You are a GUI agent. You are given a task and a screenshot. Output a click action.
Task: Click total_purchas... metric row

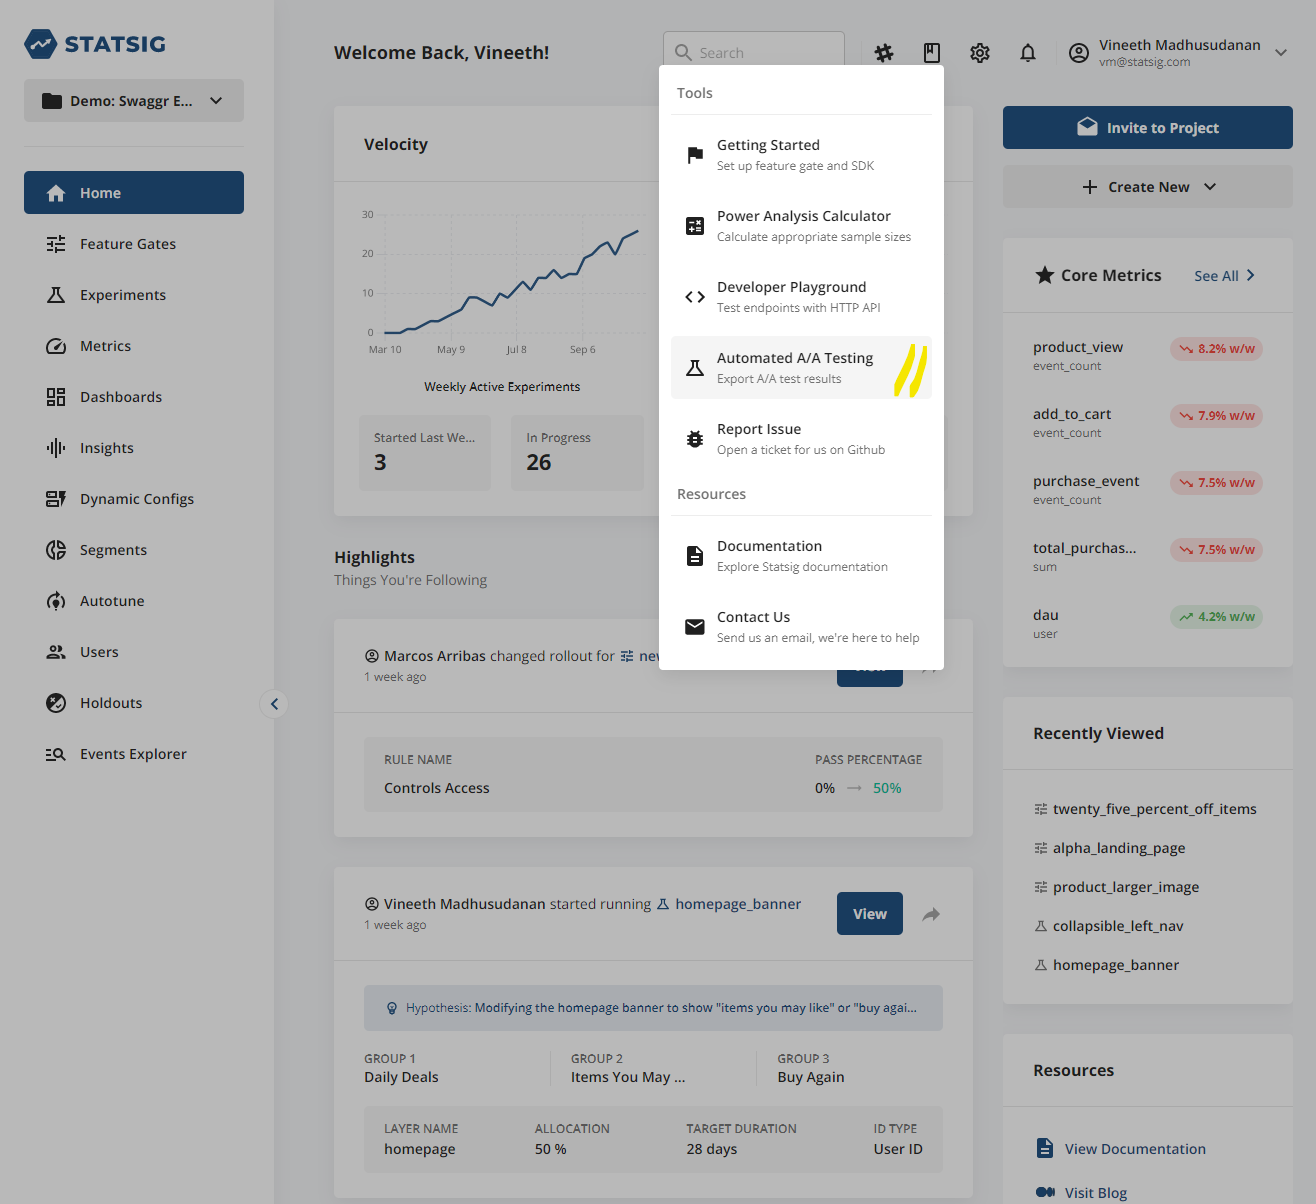(x=1148, y=556)
